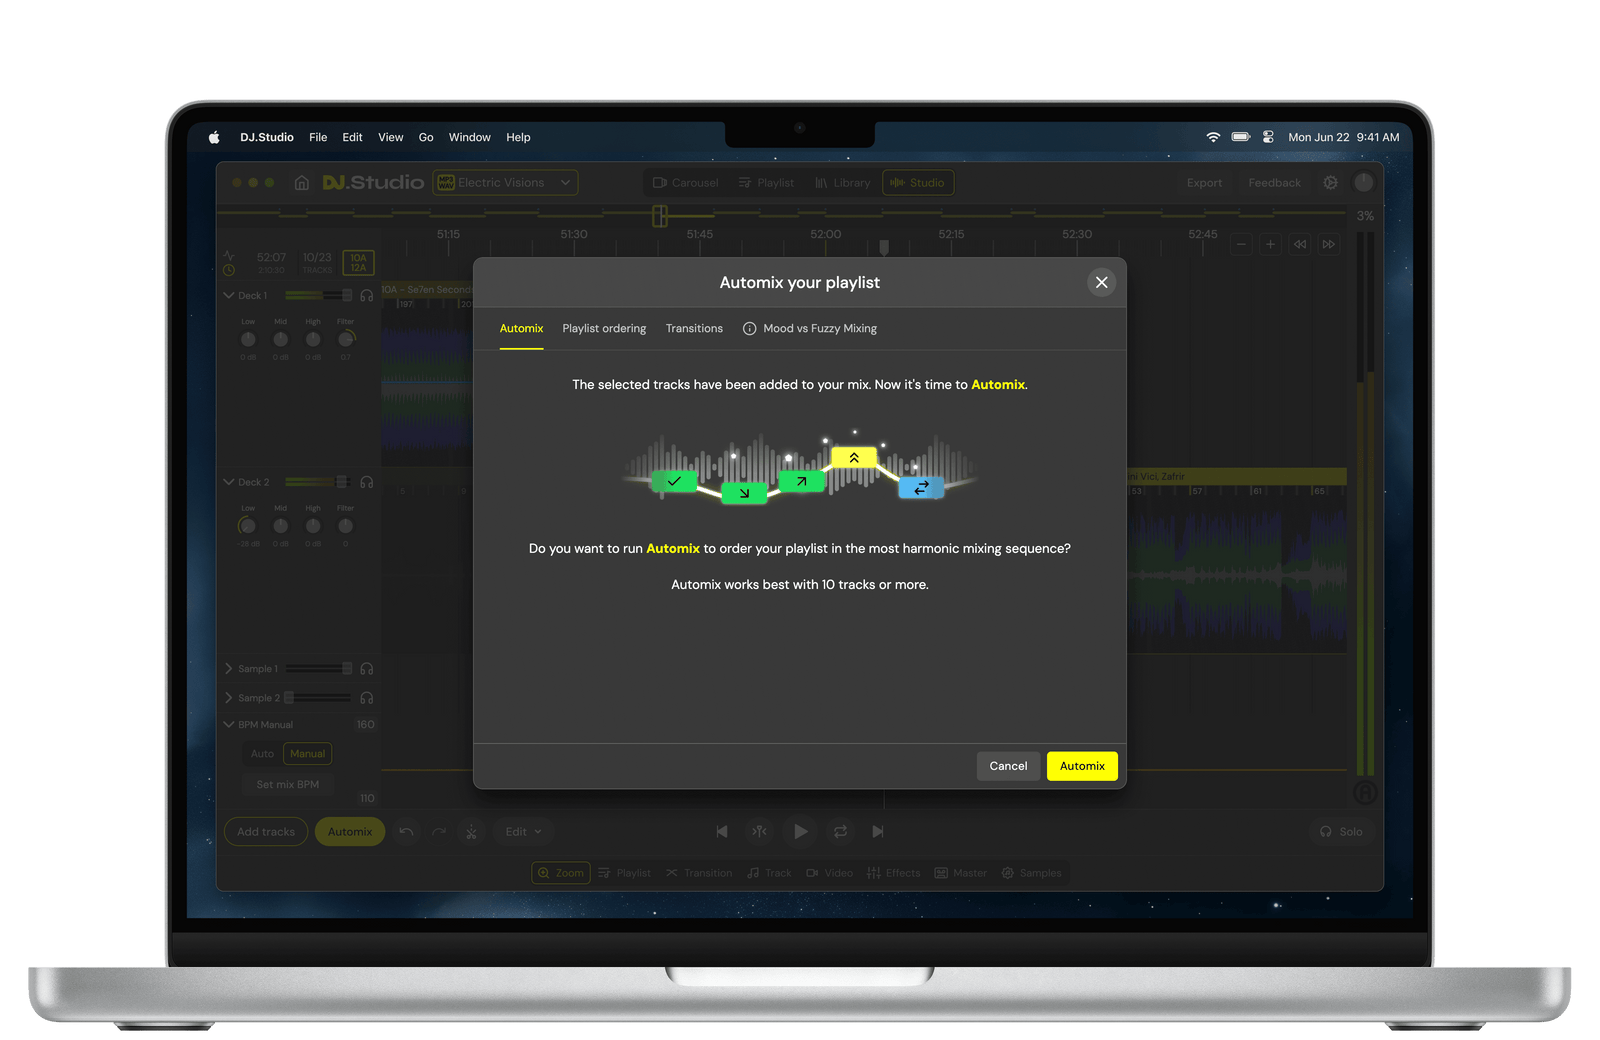Jump to previous track button
1600x1040 pixels.
tap(722, 832)
